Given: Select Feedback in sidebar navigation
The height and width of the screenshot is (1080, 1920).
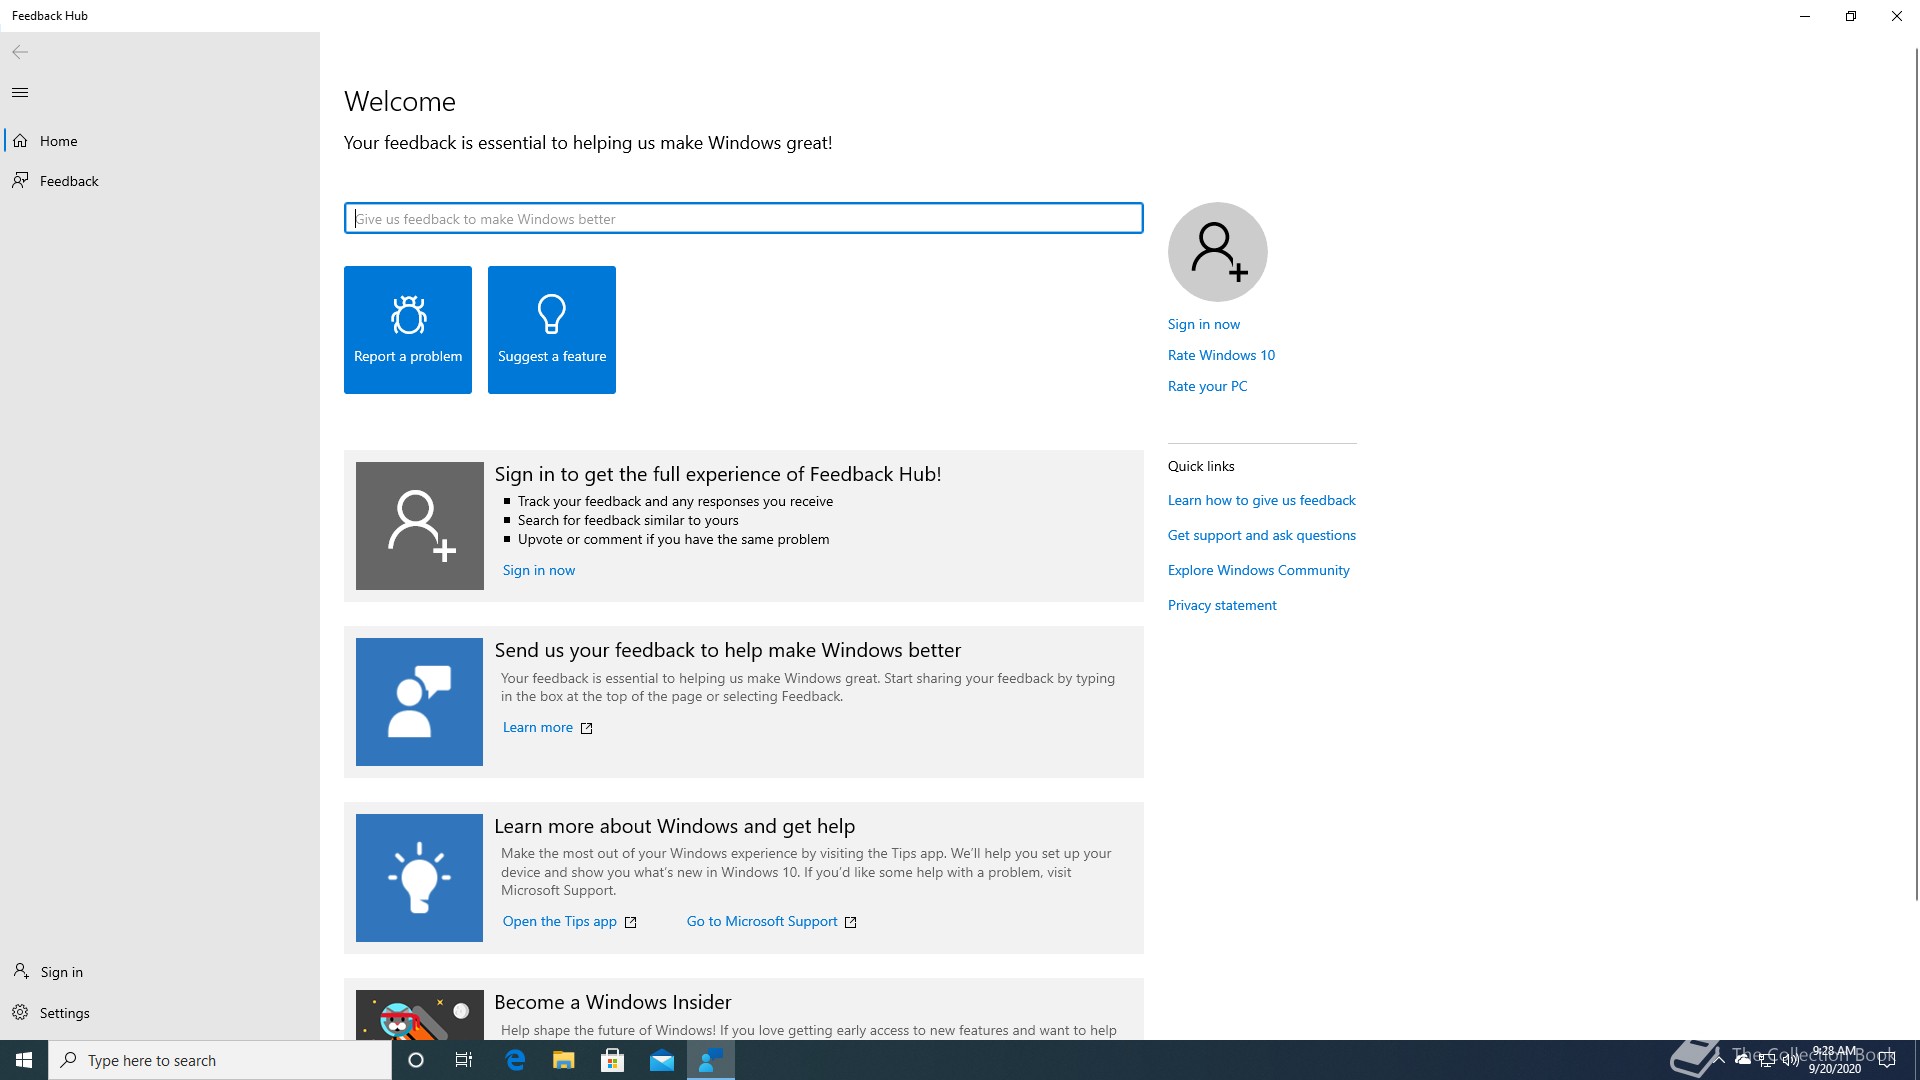Looking at the screenshot, I should [68, 181].
